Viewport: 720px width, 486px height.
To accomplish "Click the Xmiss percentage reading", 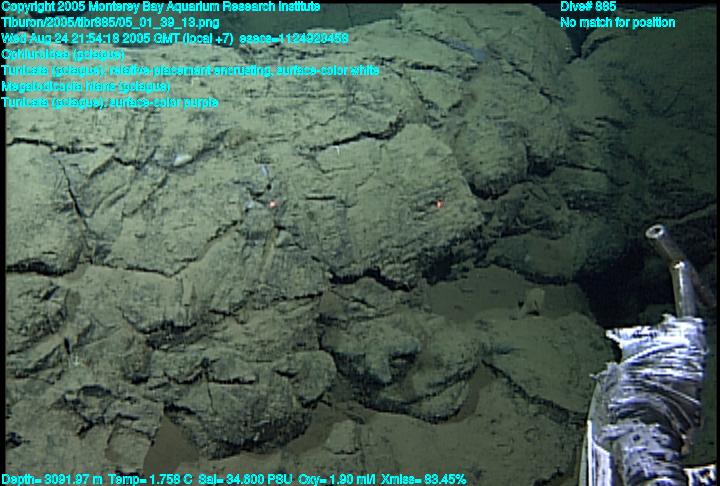I will [425, 479].
